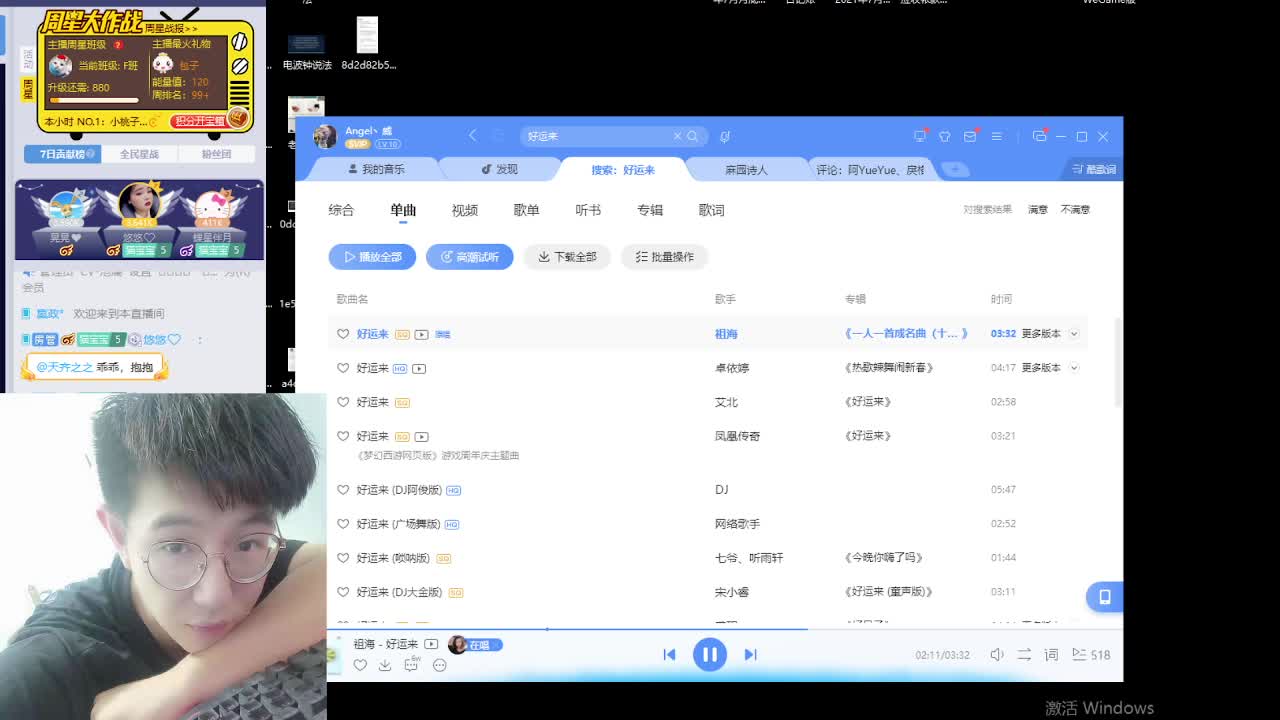The width and height of the screenshot is (1280, 720).
Task: Play MV for 卓依婷 好运来 row
Action: [419, 368]
